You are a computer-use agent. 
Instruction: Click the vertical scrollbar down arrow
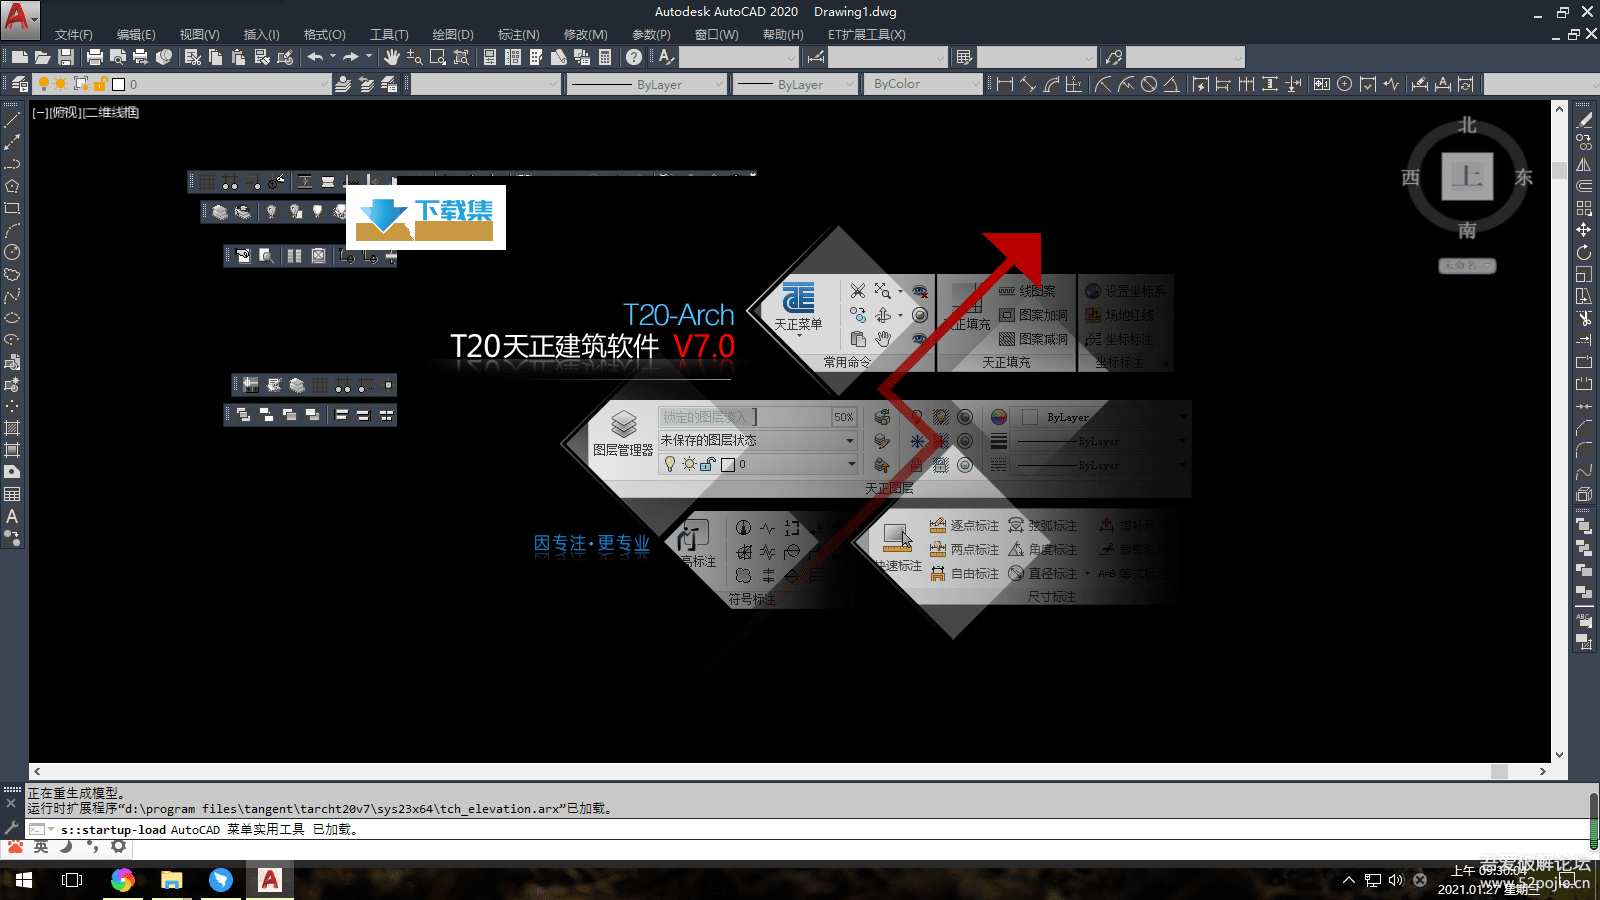(x=1559, y=755)
